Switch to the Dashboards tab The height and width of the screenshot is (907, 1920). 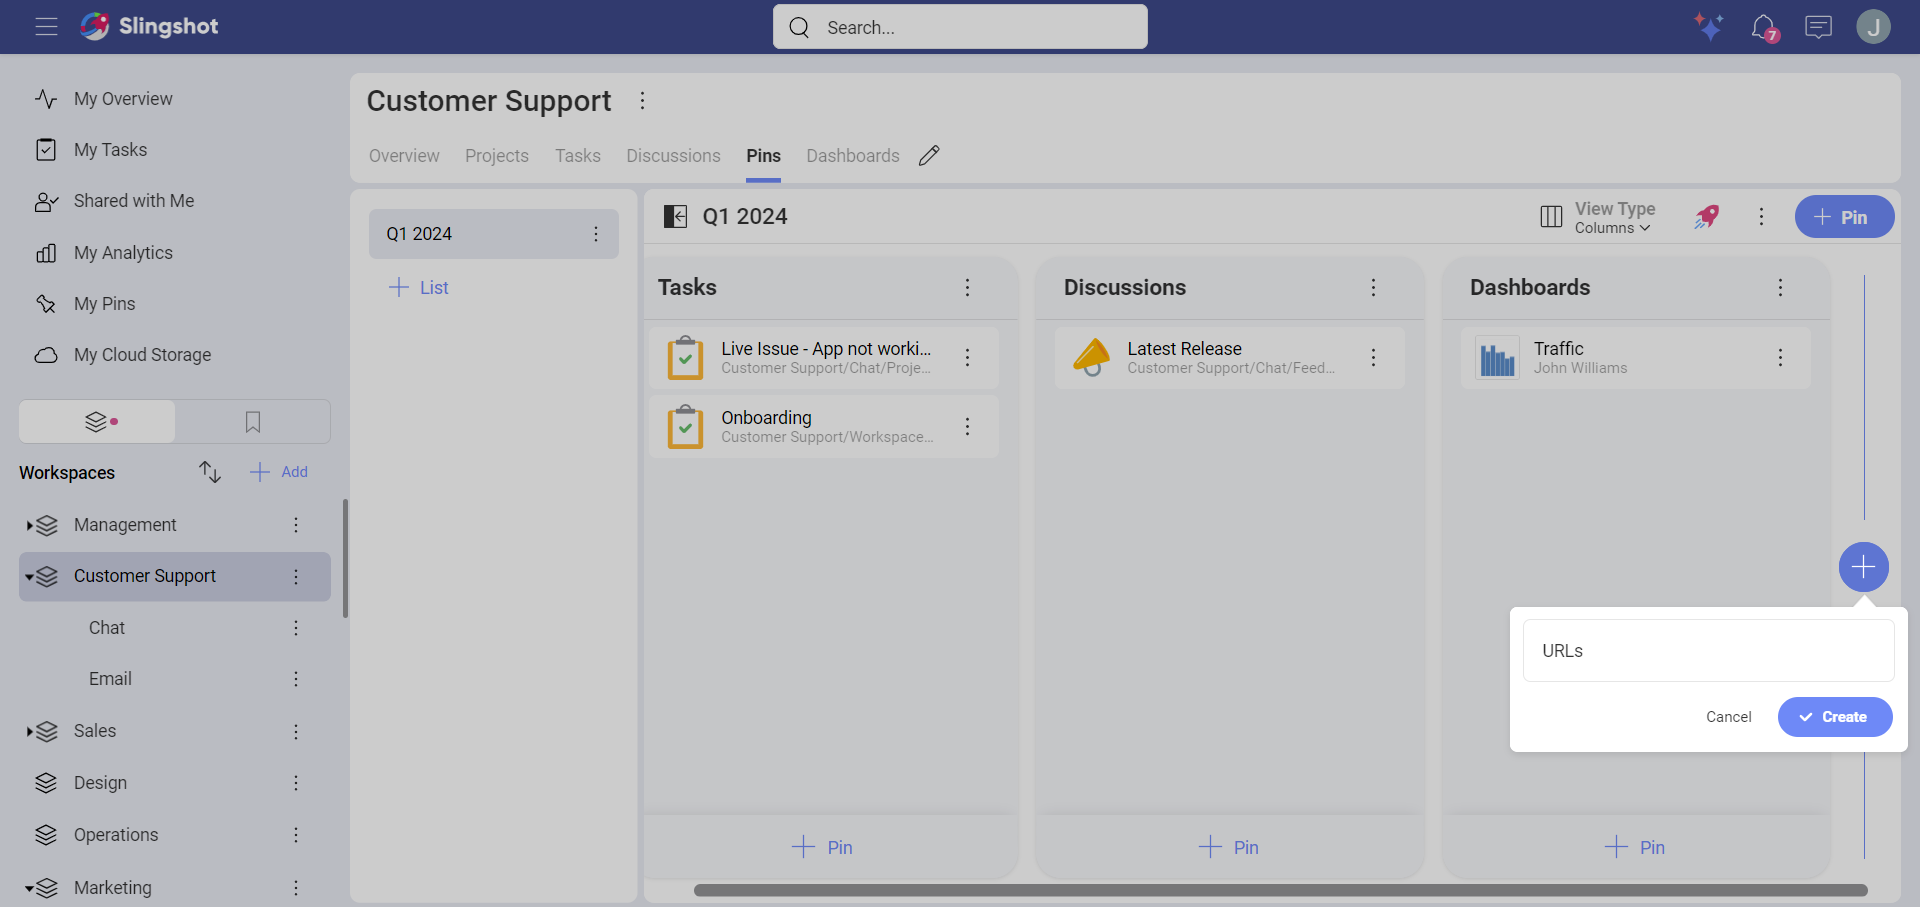pyautogui.click(x=852, y=156)
